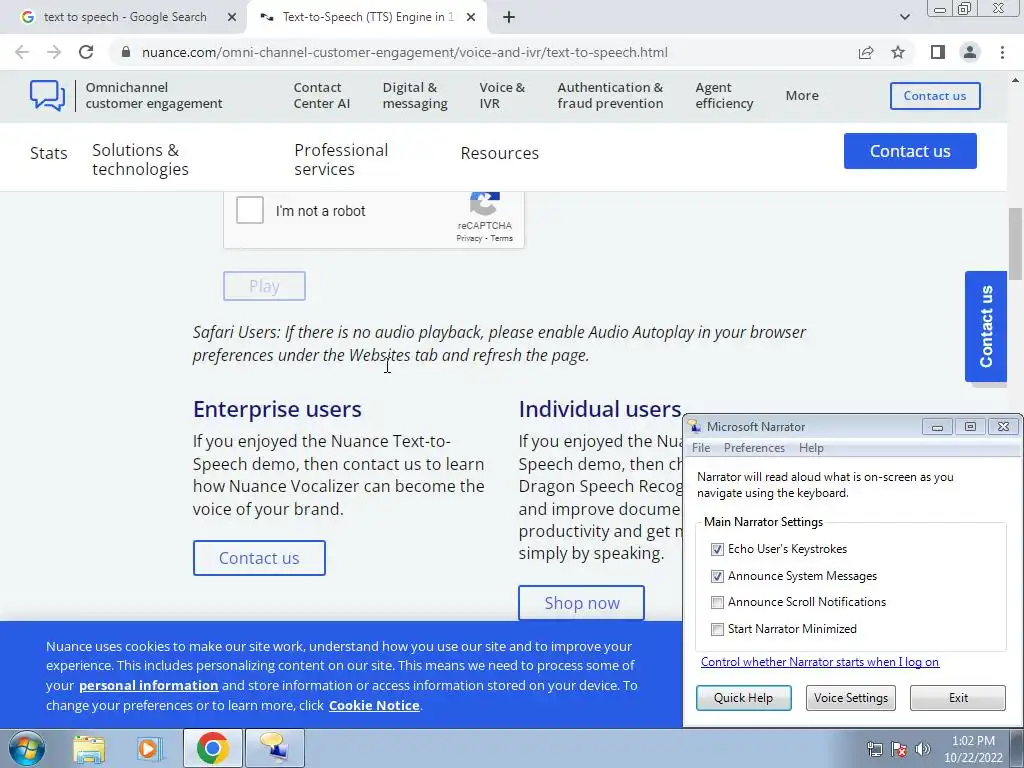1024x768 pixels.
Task: Click the network tray icon
Action: pos(874,749)
